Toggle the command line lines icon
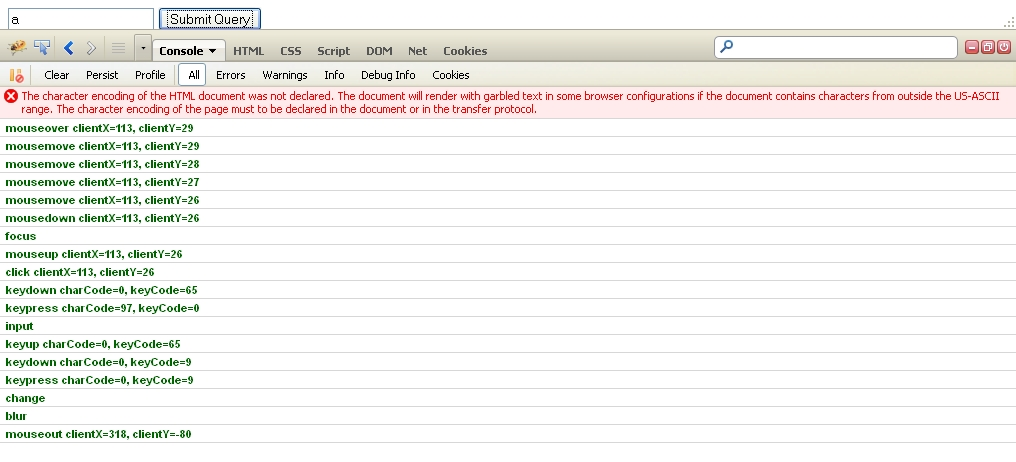 (118, 48)
